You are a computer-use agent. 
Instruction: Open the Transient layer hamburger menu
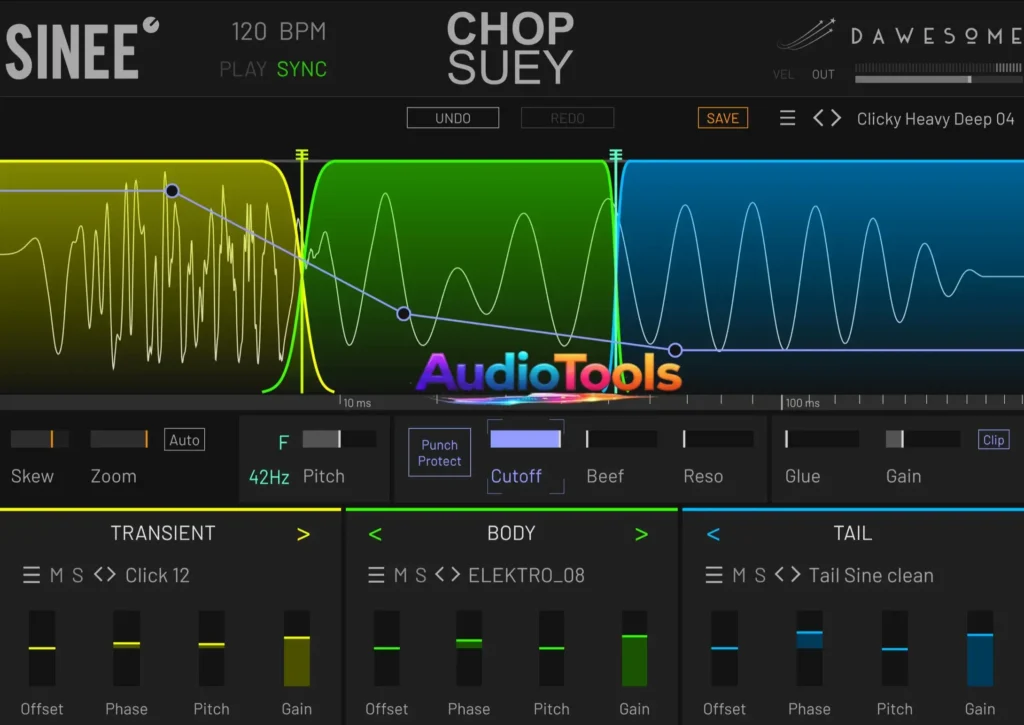tap(32, 575)
